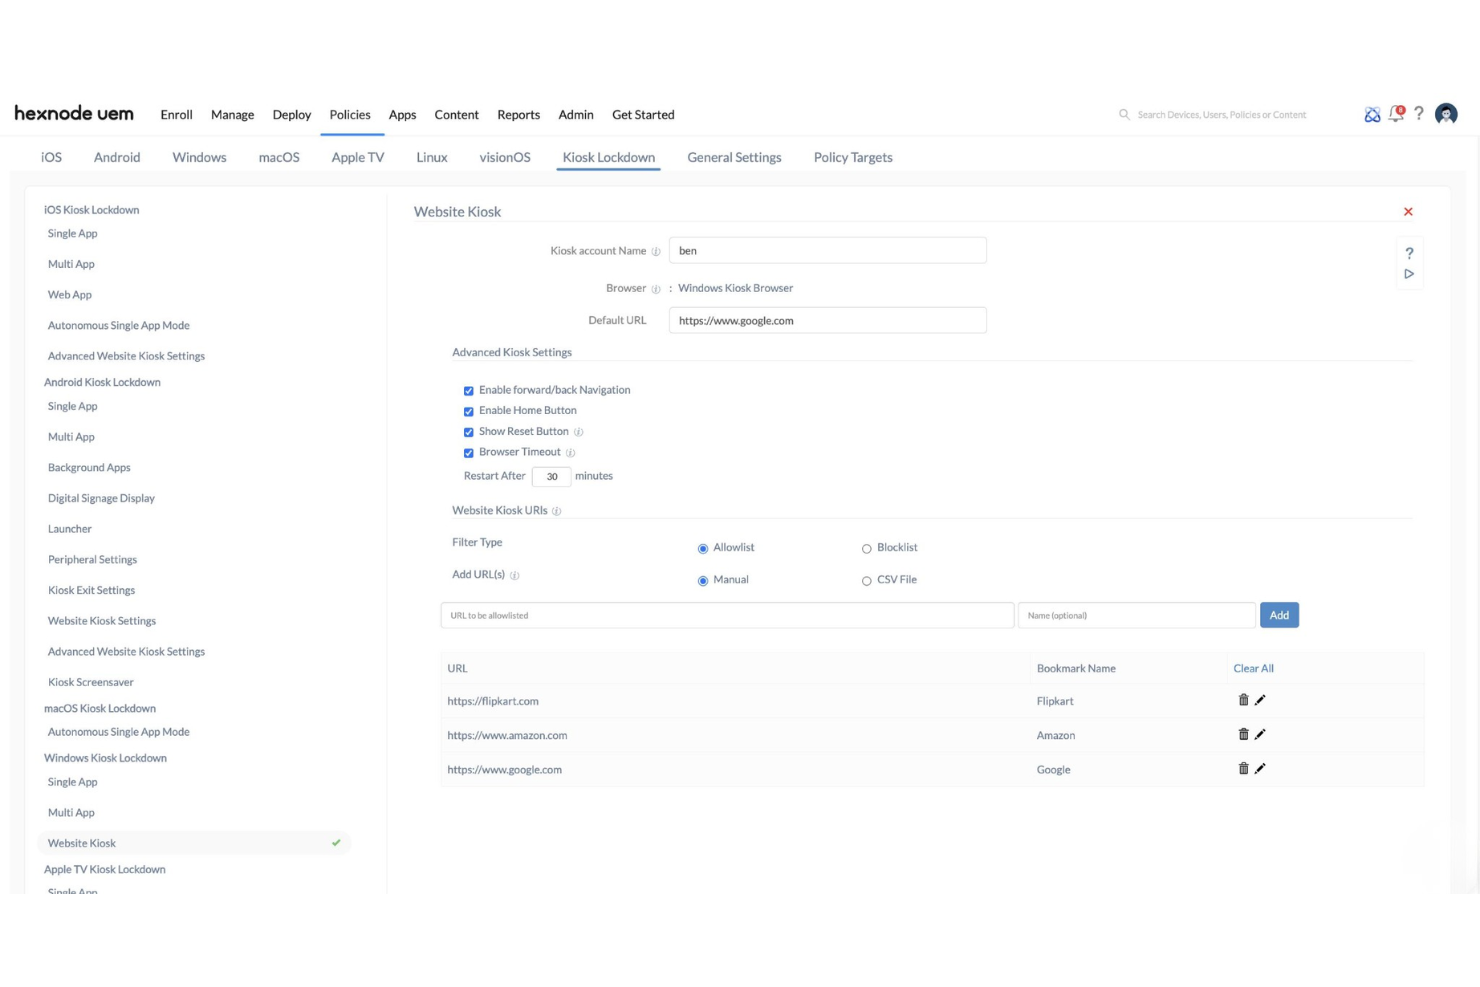Select Blocklist filter type
This screenshot has height=987, width=1480.
click(867, 549)
